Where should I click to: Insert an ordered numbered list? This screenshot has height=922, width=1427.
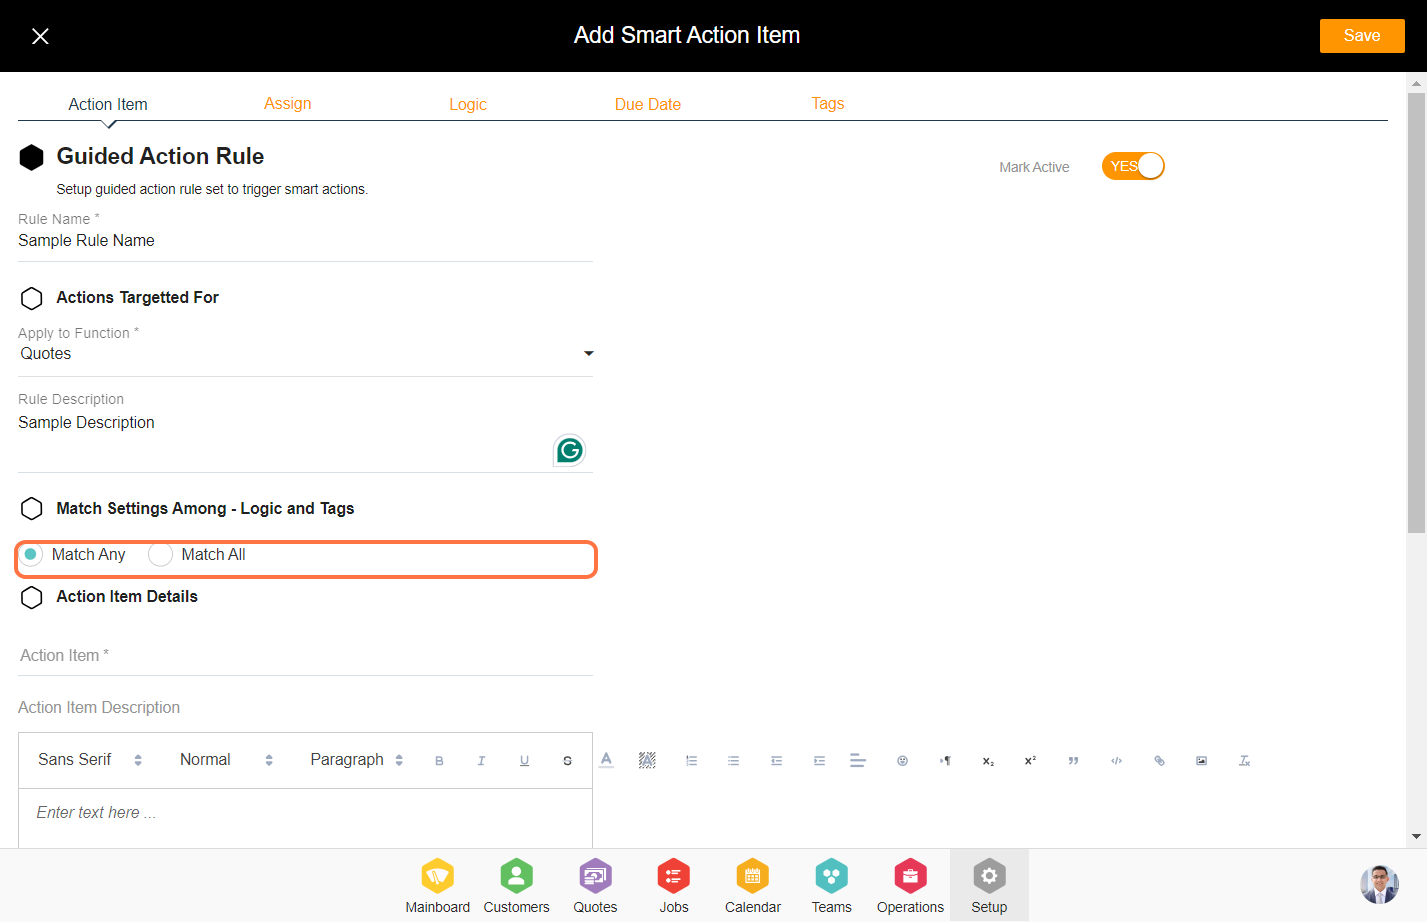pyautogui.click(x=691, y=761)
